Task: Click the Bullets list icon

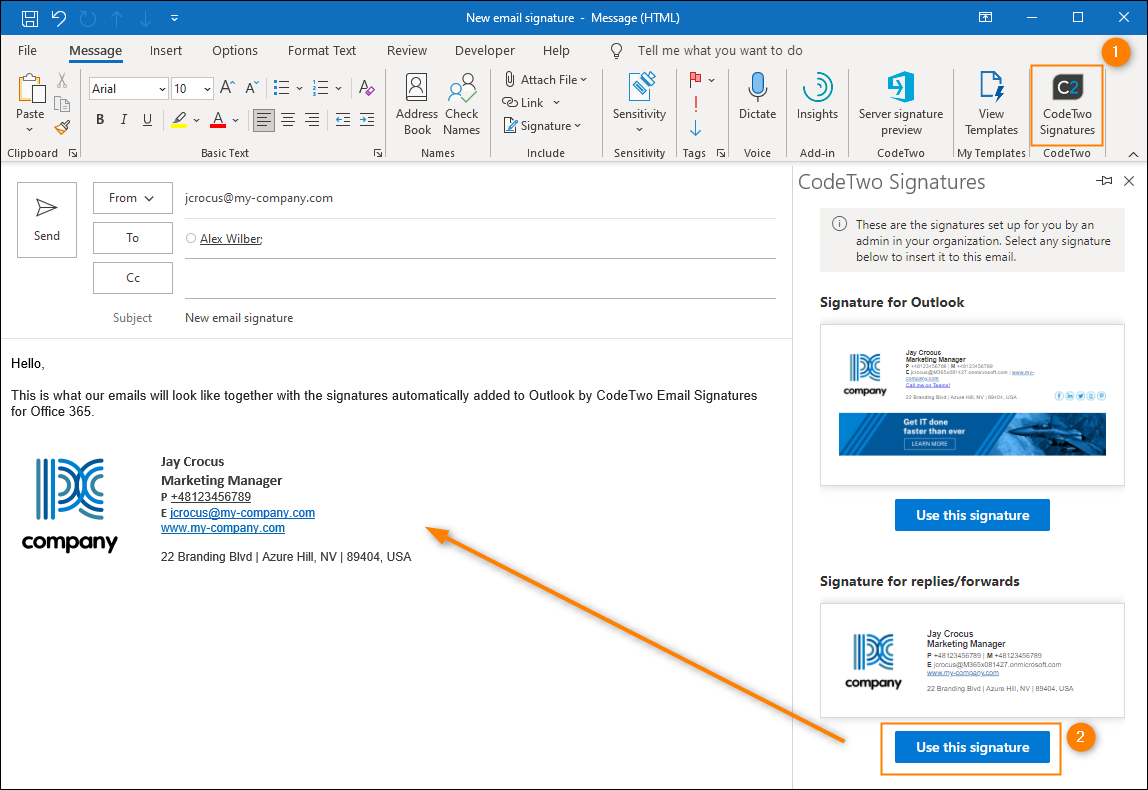Action: (x=282, y=88)
